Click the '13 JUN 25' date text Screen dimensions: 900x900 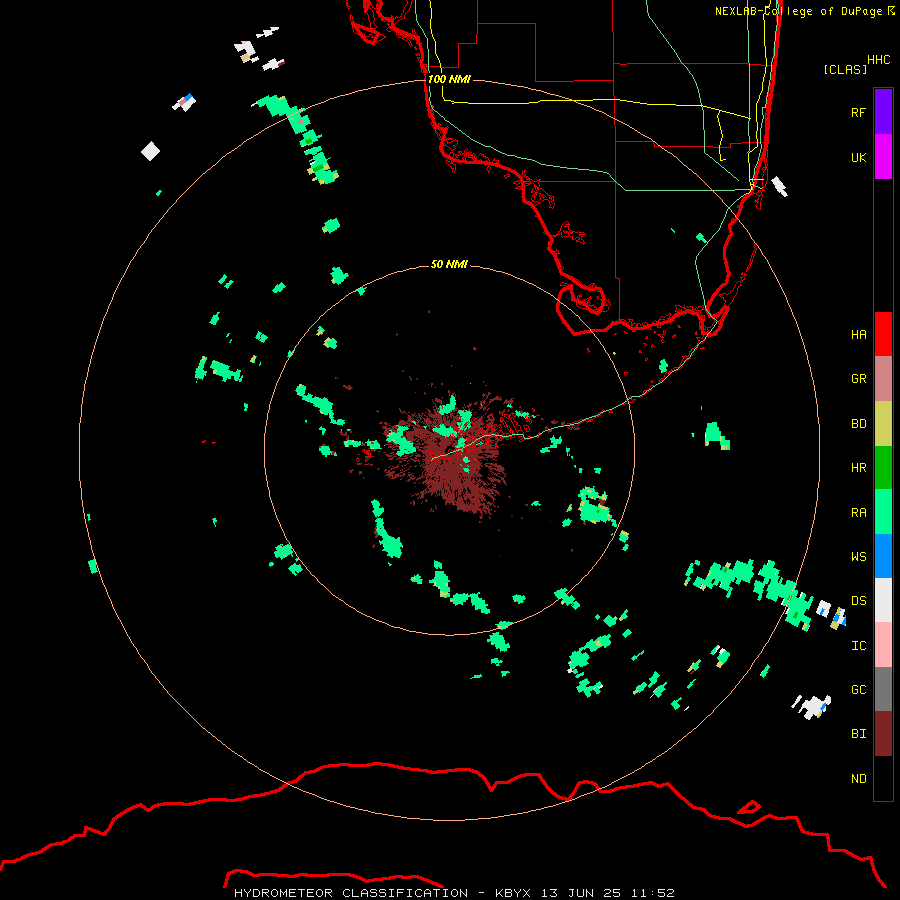[x=582, y=893]
